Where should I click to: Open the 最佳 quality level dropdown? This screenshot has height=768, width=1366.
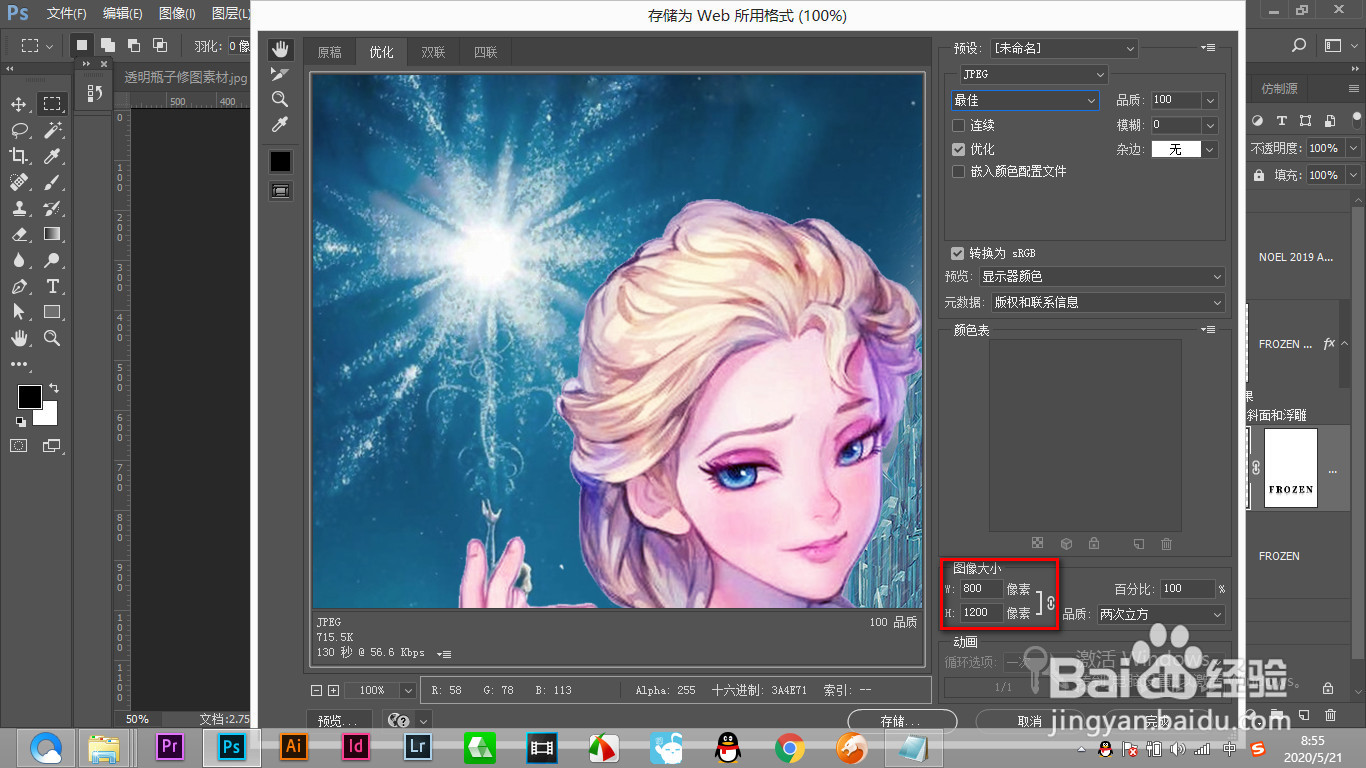tap(1025, 100)
